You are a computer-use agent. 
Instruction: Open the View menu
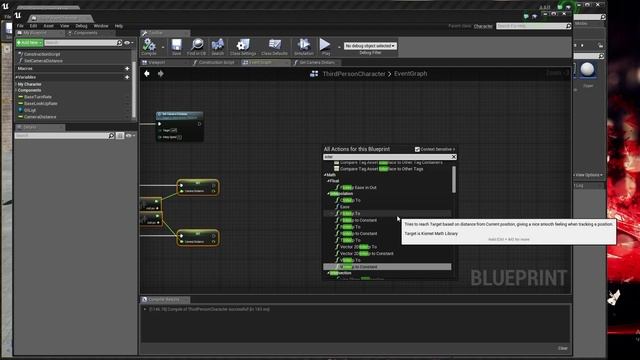(64, 26)
